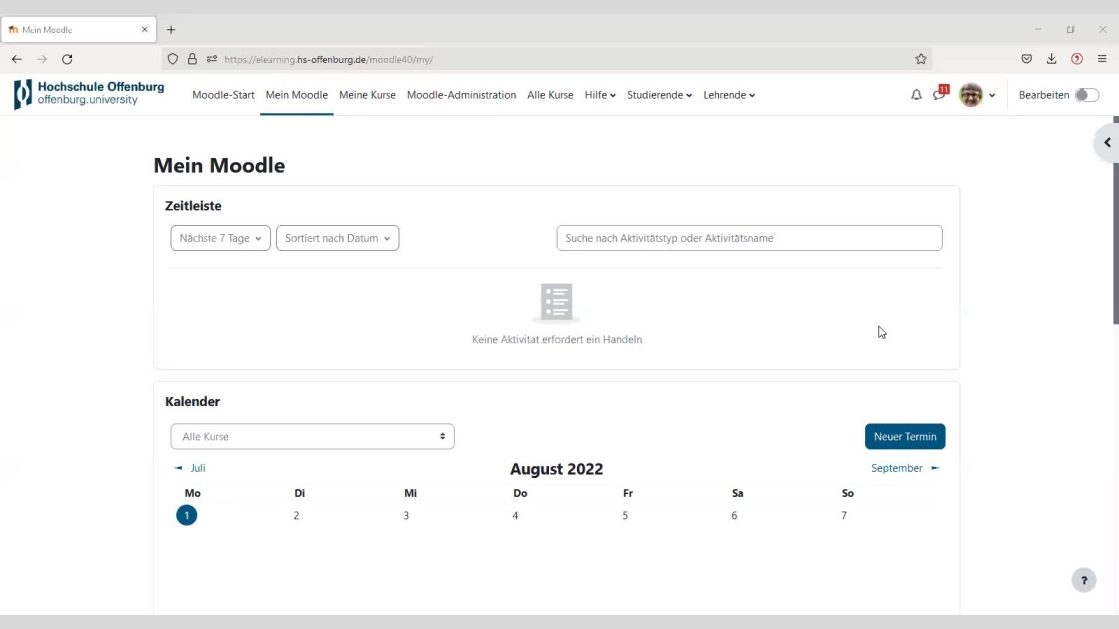Viewport: 1119px width, 629px height.
Task: Expand the Nächste 7 Tage dropdown
Action: pyautogui.click(x=220, y=238)
